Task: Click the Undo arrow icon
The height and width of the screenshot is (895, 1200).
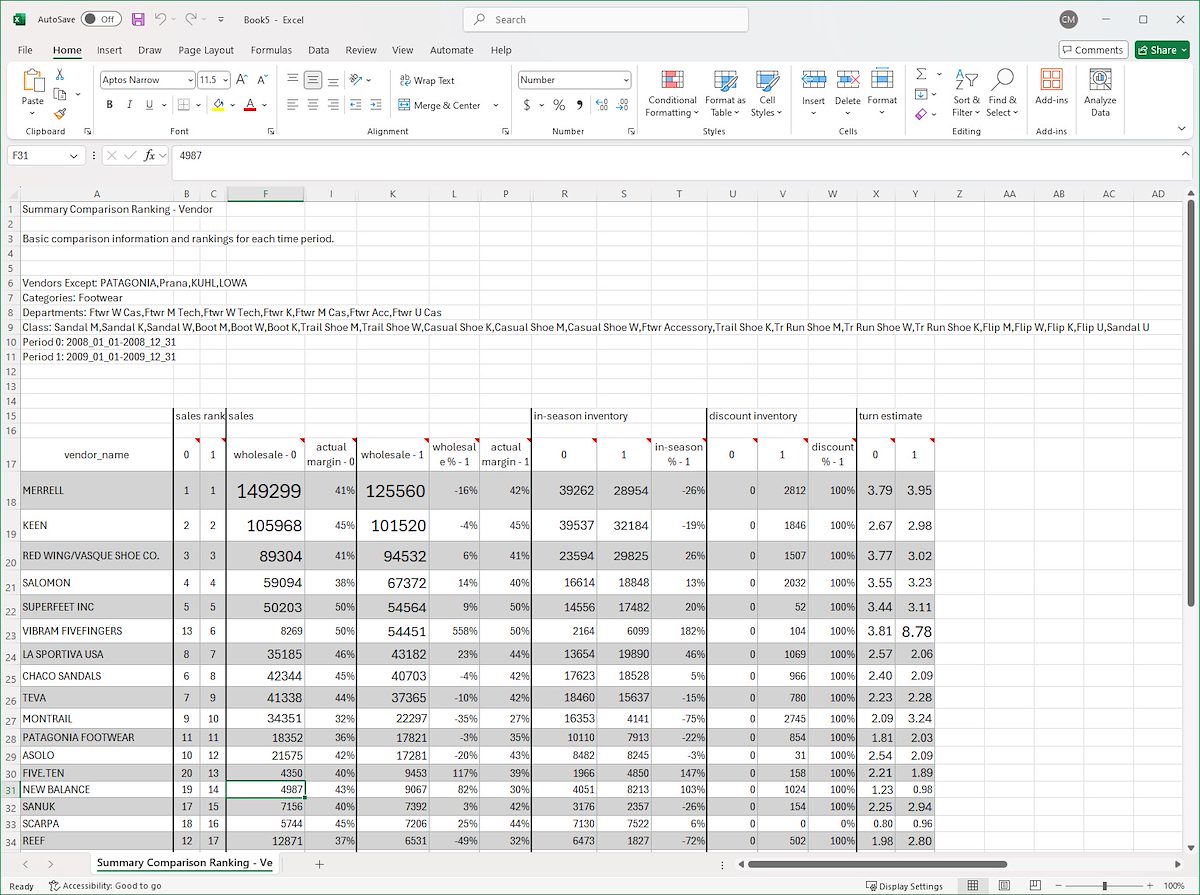Action: [162, 19]
